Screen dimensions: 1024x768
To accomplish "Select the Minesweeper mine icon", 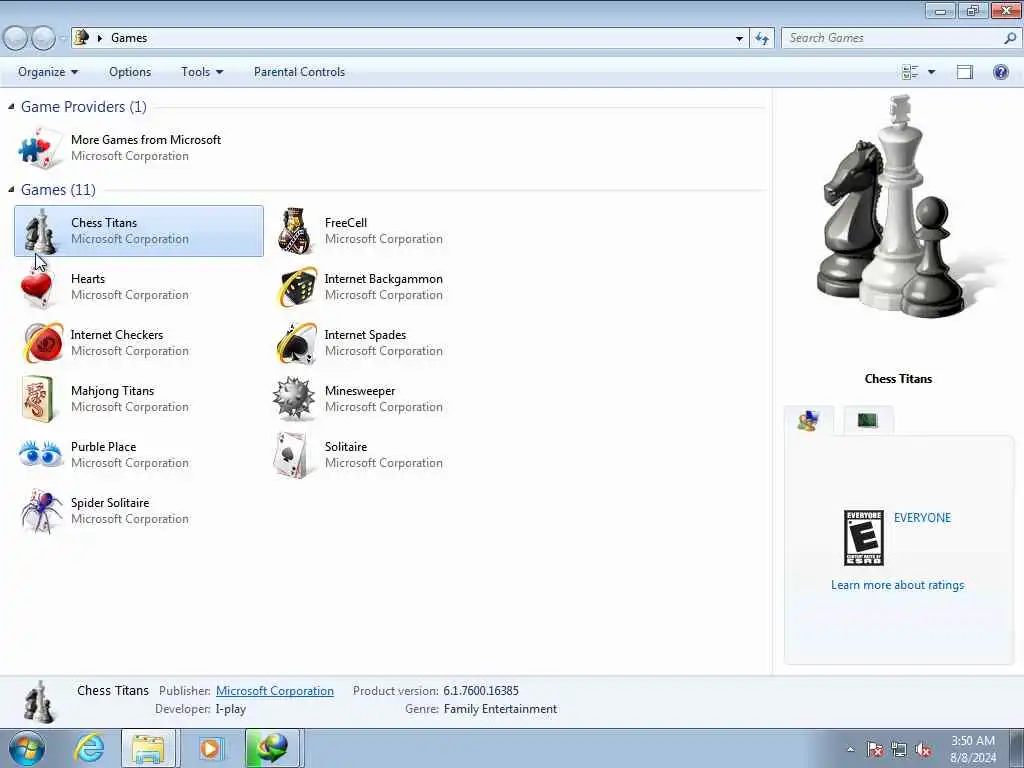I will 293,398.
